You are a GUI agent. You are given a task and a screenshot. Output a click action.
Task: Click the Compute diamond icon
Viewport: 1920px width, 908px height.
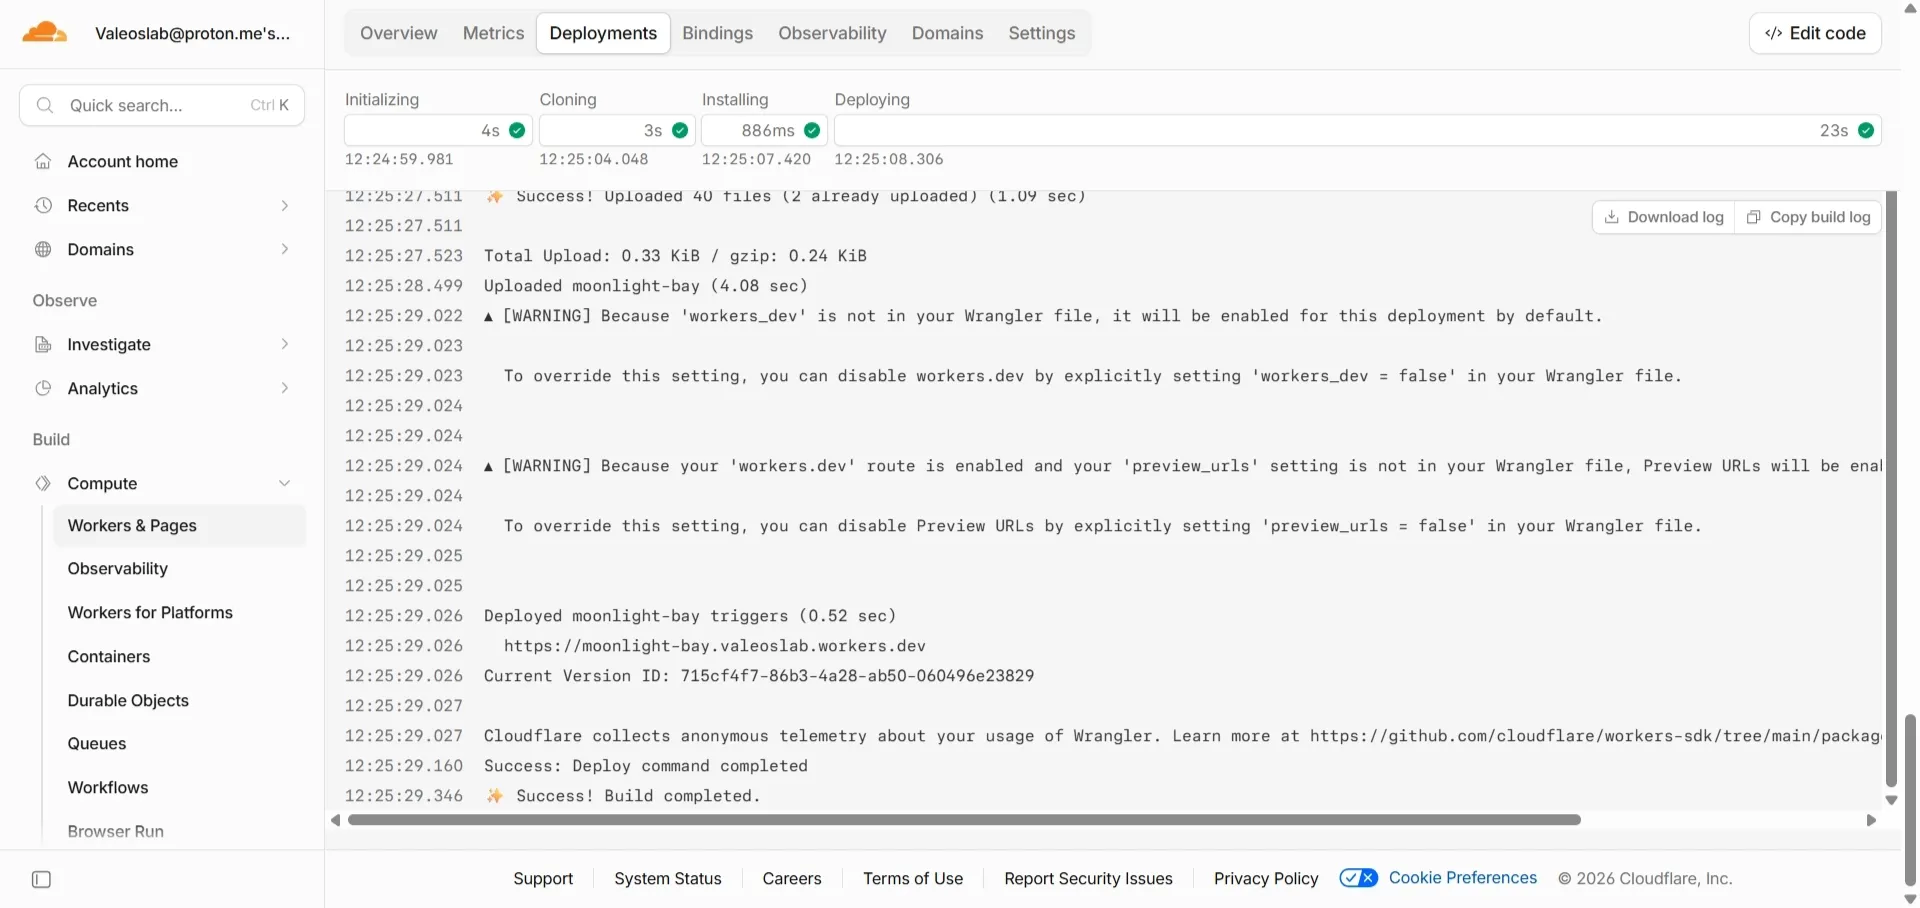[x=43, y=483]
